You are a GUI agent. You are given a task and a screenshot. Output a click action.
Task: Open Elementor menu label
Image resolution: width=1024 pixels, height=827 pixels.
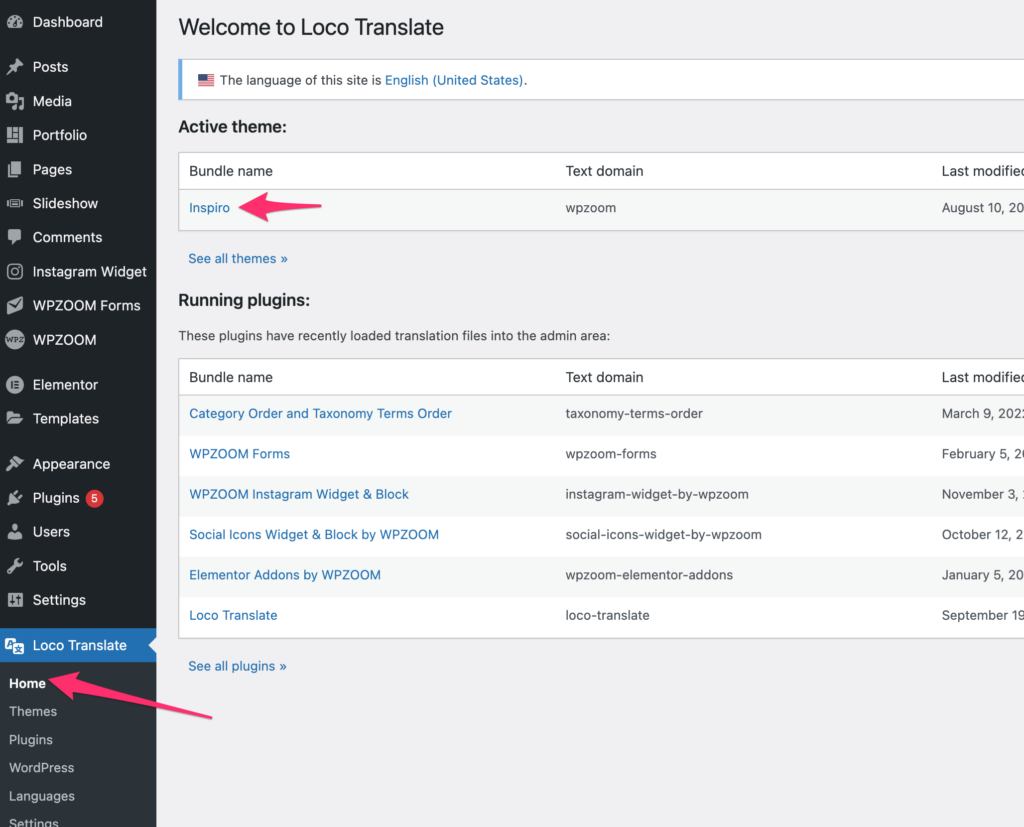(x=65, y=385)
